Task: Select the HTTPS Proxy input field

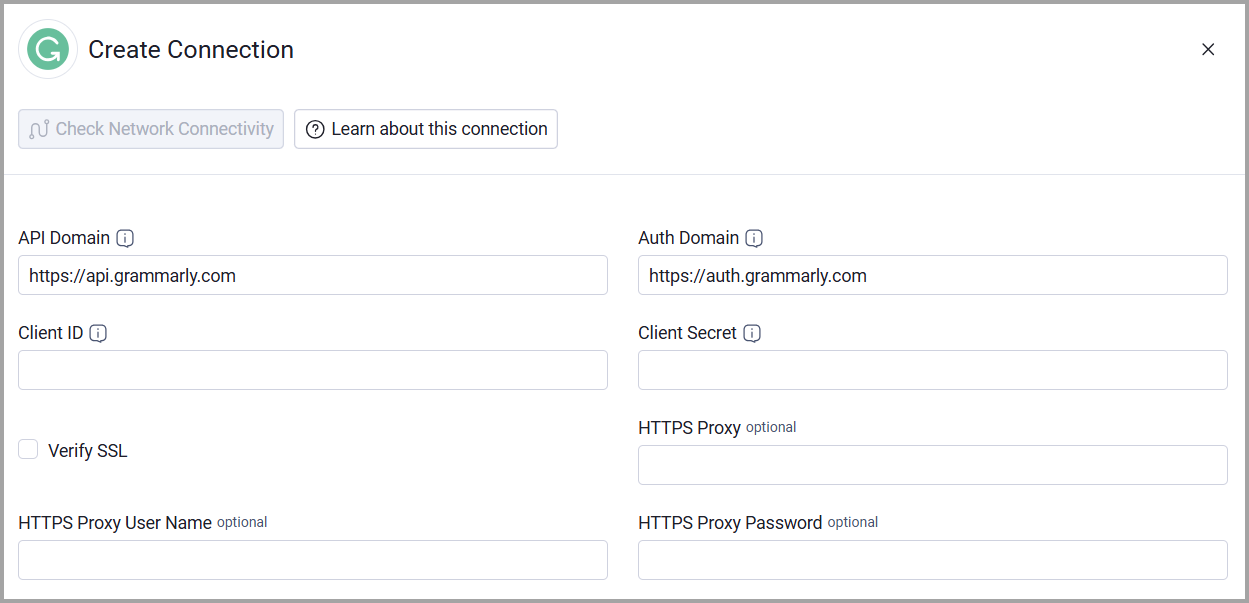Action: pos(933,465)
